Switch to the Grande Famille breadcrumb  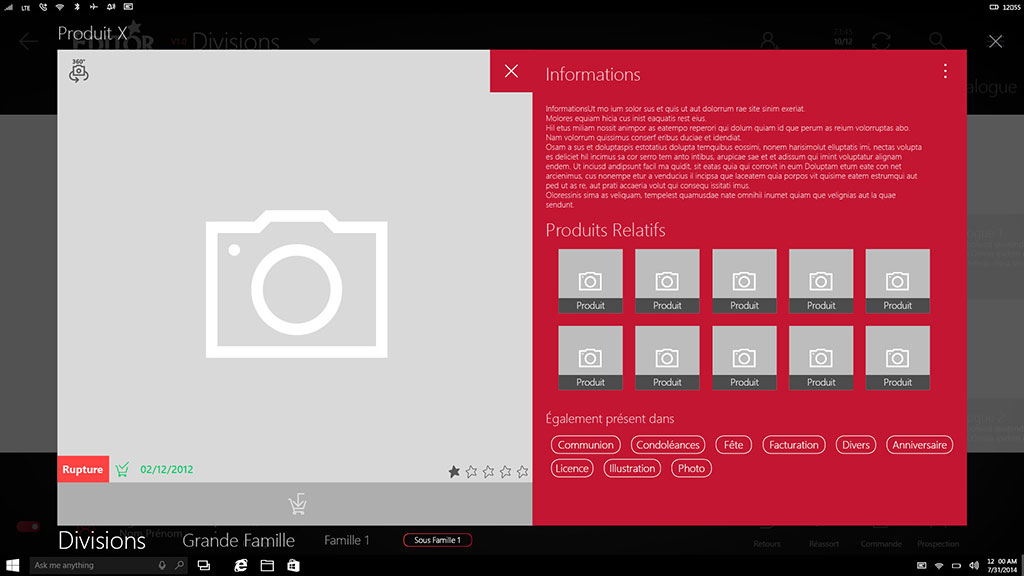238,541
